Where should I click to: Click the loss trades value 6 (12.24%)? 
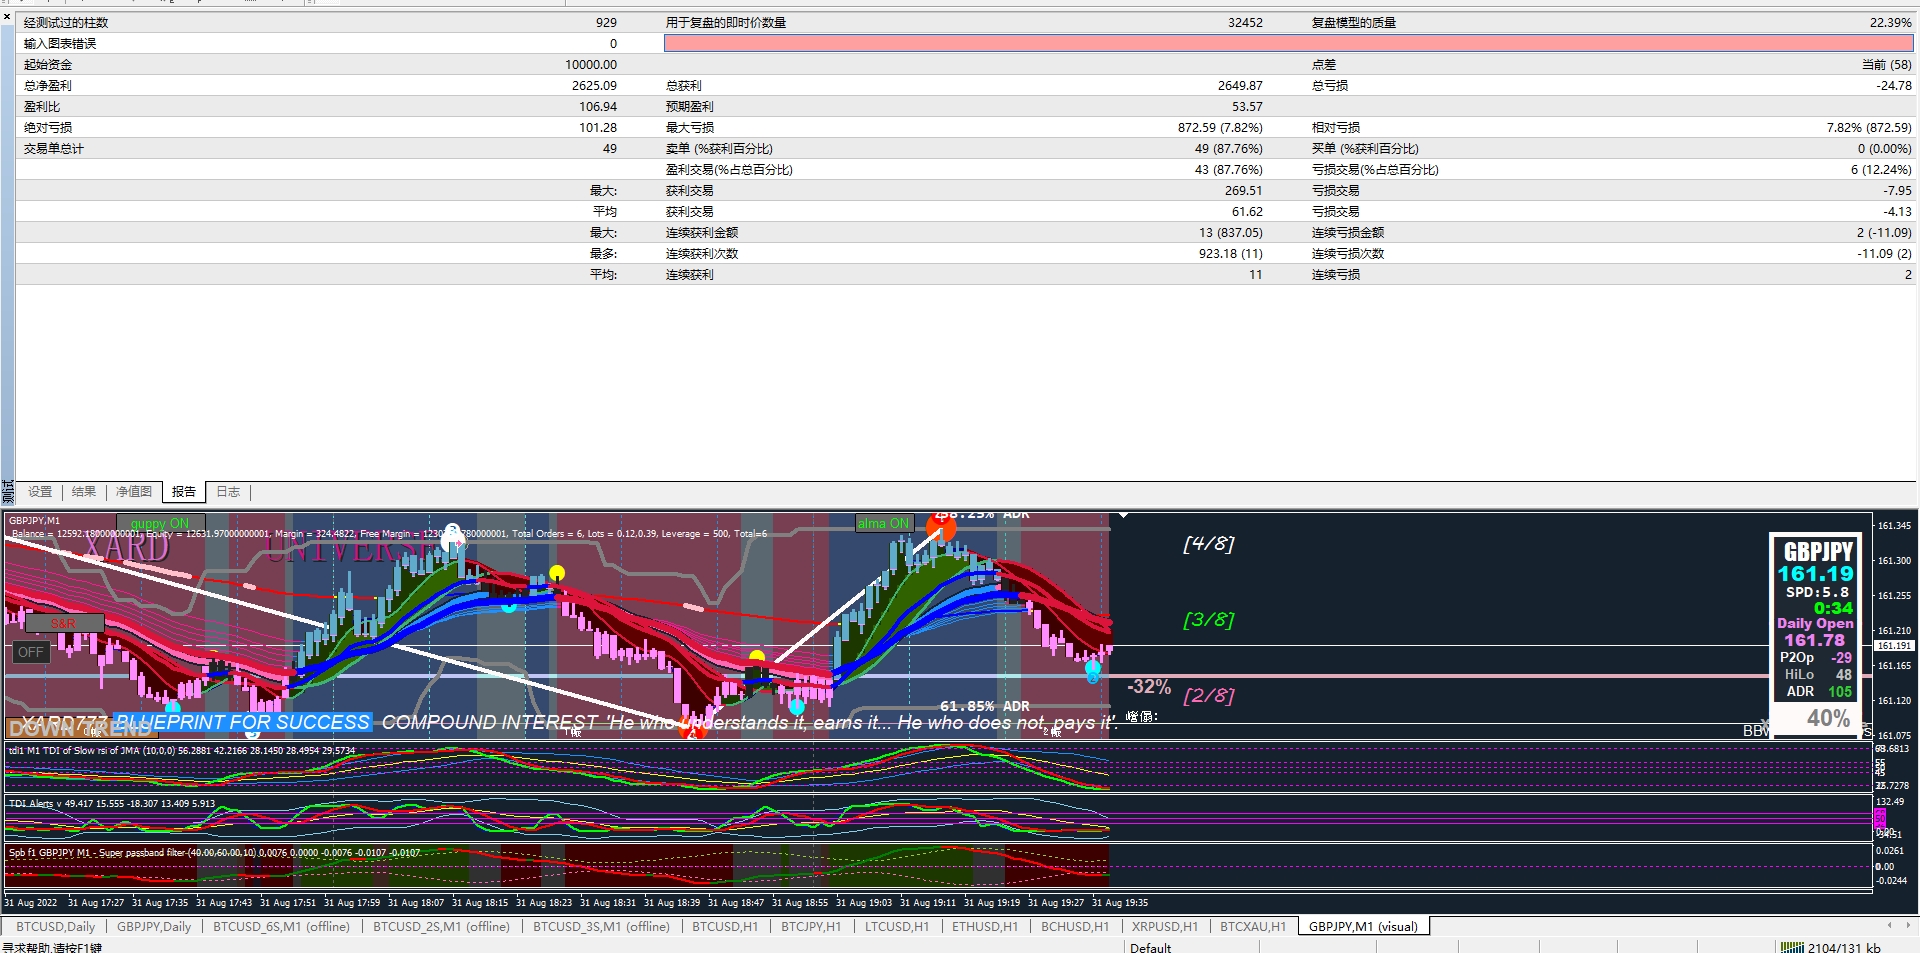point(1881,169)
